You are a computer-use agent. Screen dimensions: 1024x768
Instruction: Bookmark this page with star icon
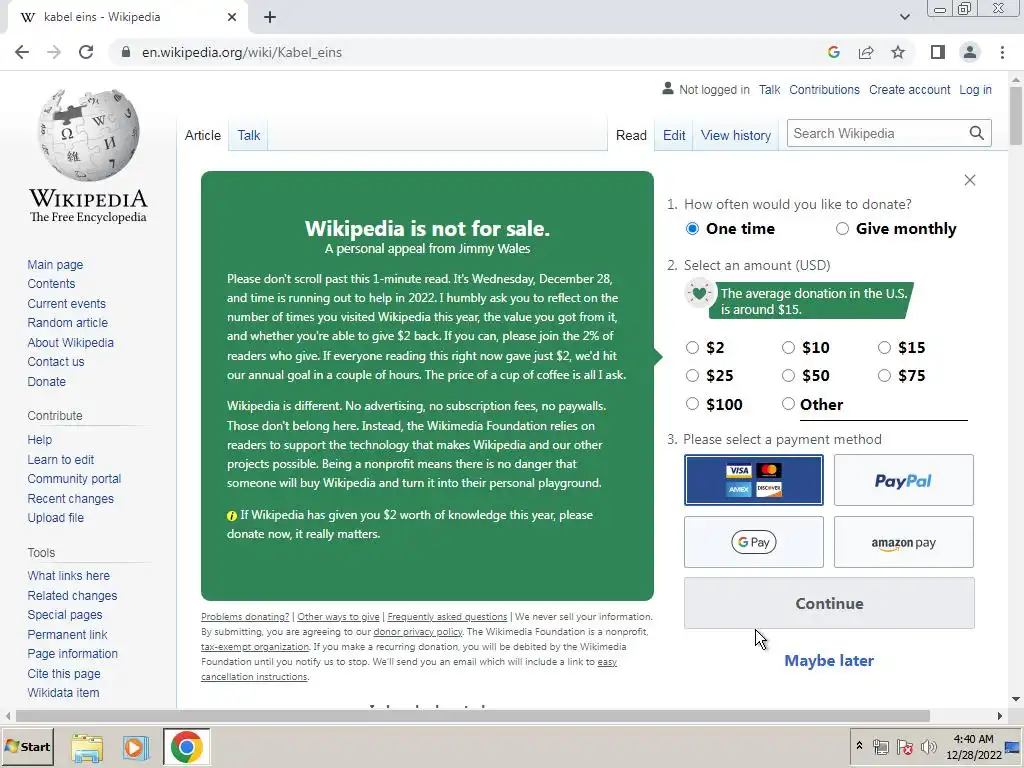898,52
